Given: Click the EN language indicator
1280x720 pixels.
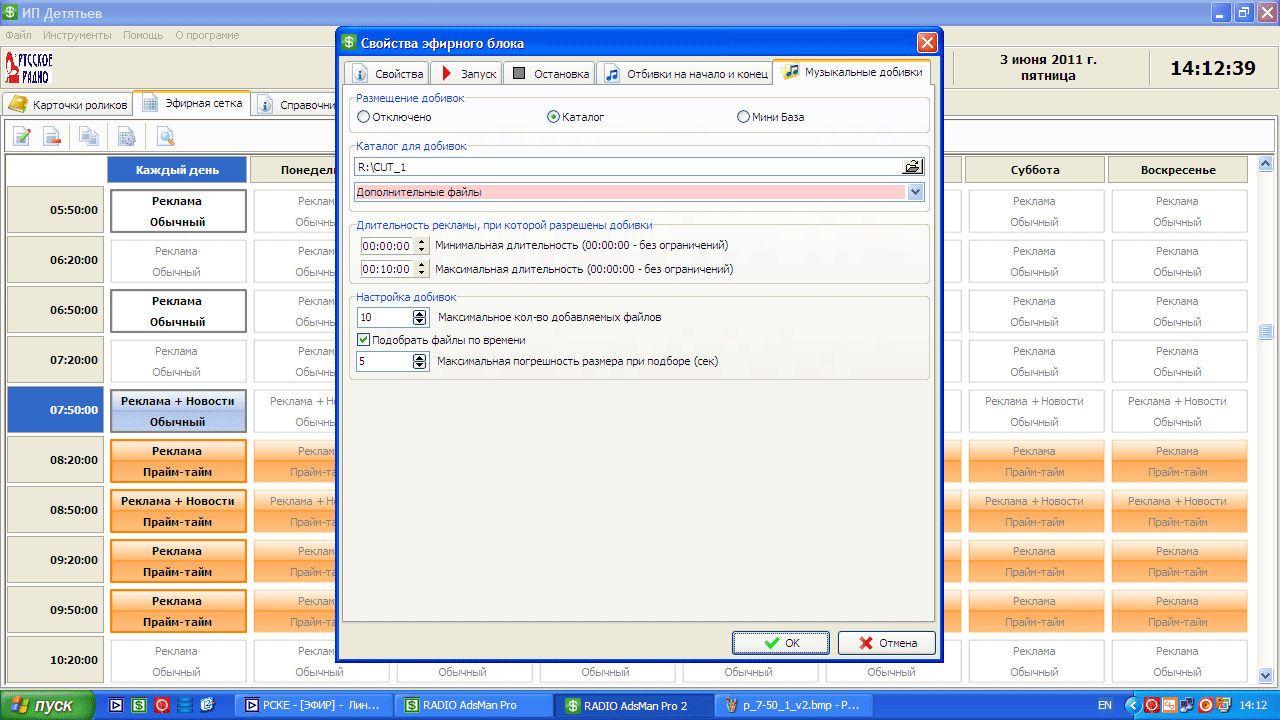Looking at the screenshot, I should [x=1104, y=705].
